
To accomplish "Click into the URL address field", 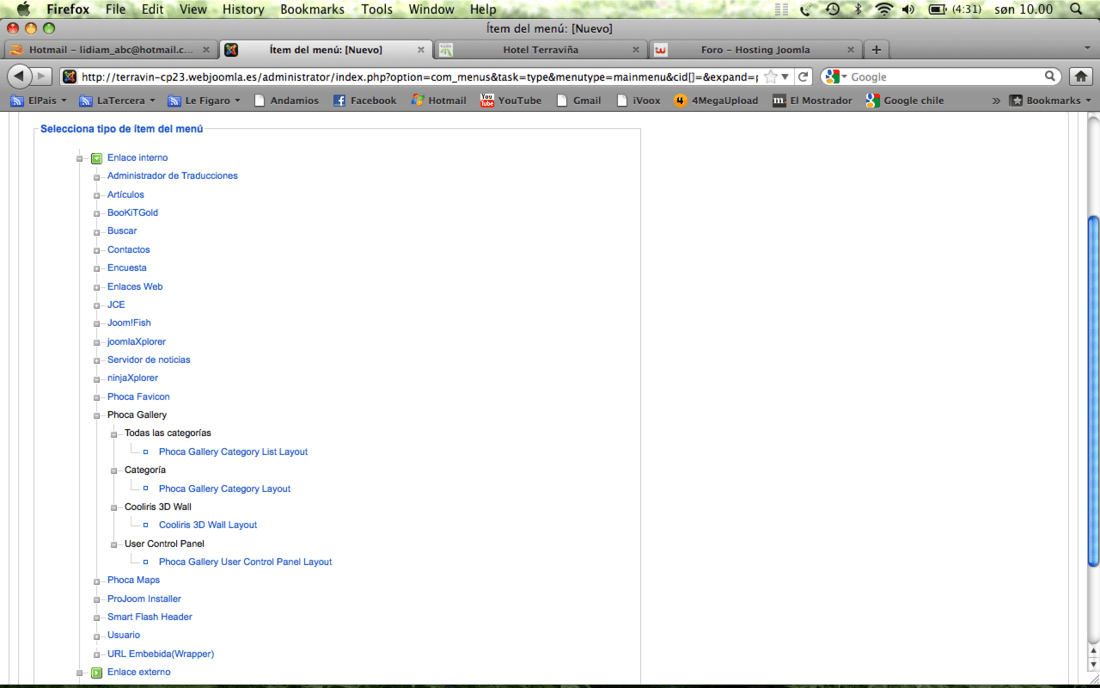I will [x=420, y=76].
